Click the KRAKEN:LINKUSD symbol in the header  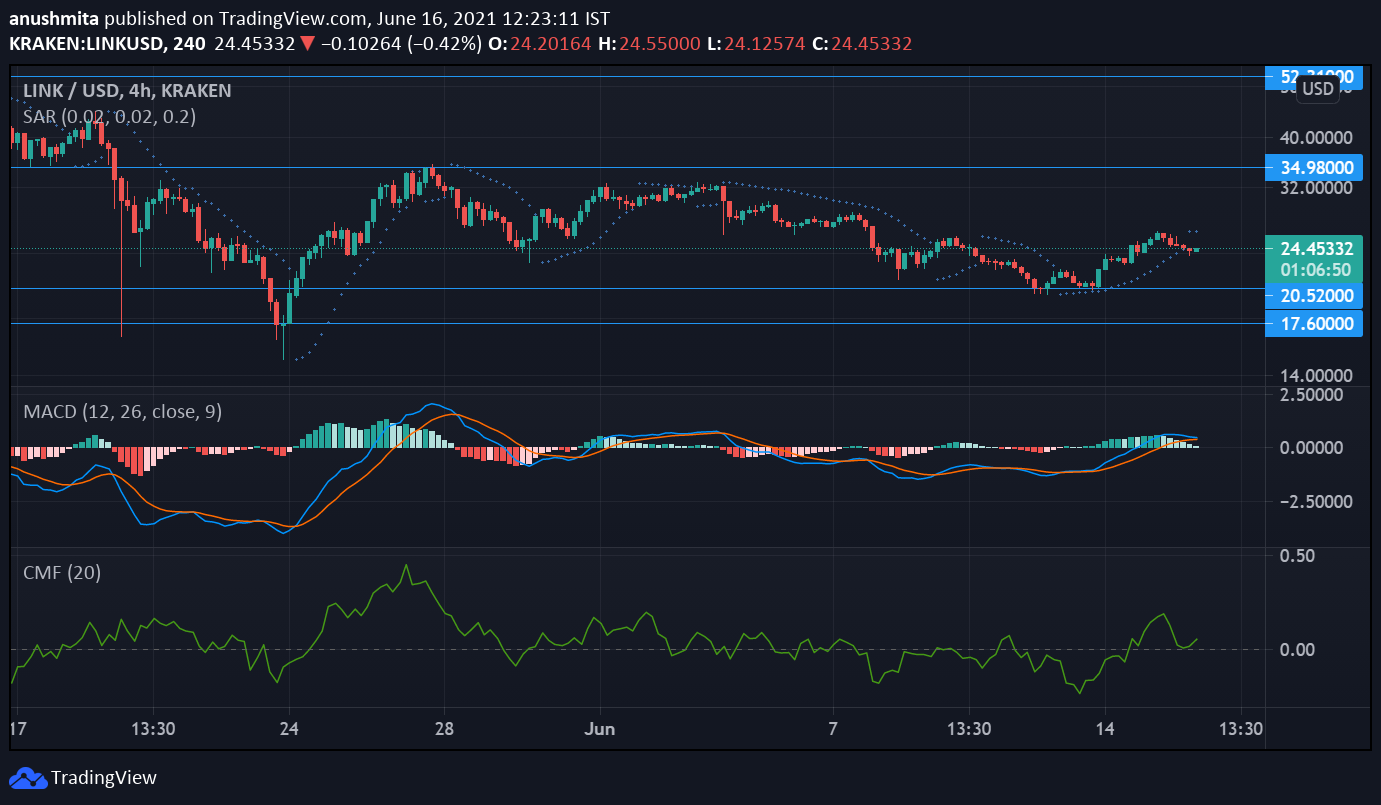[x=88, y=44]
